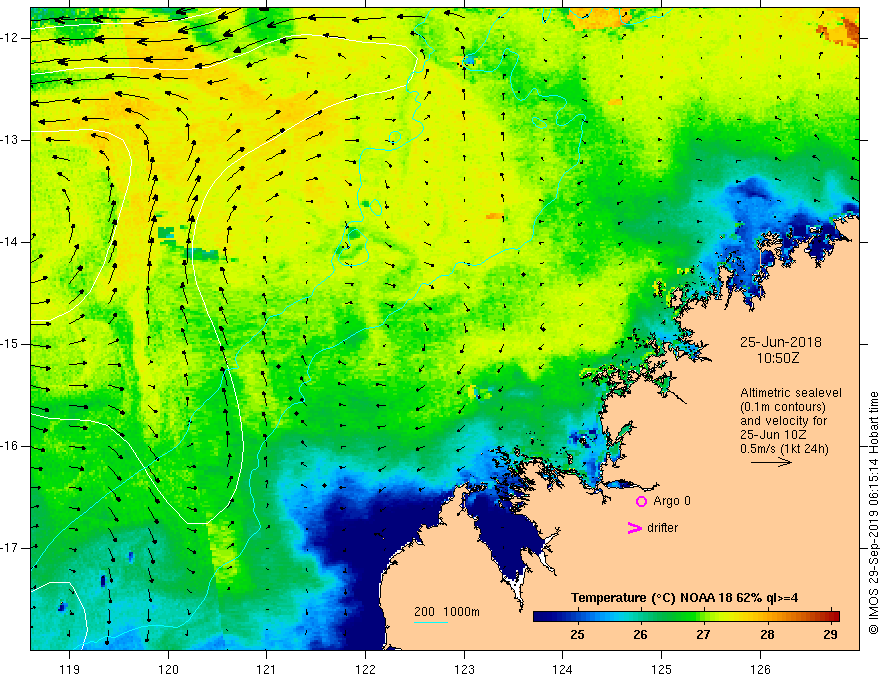Click the magenta Argo circle marker

[x=641, y=502]
